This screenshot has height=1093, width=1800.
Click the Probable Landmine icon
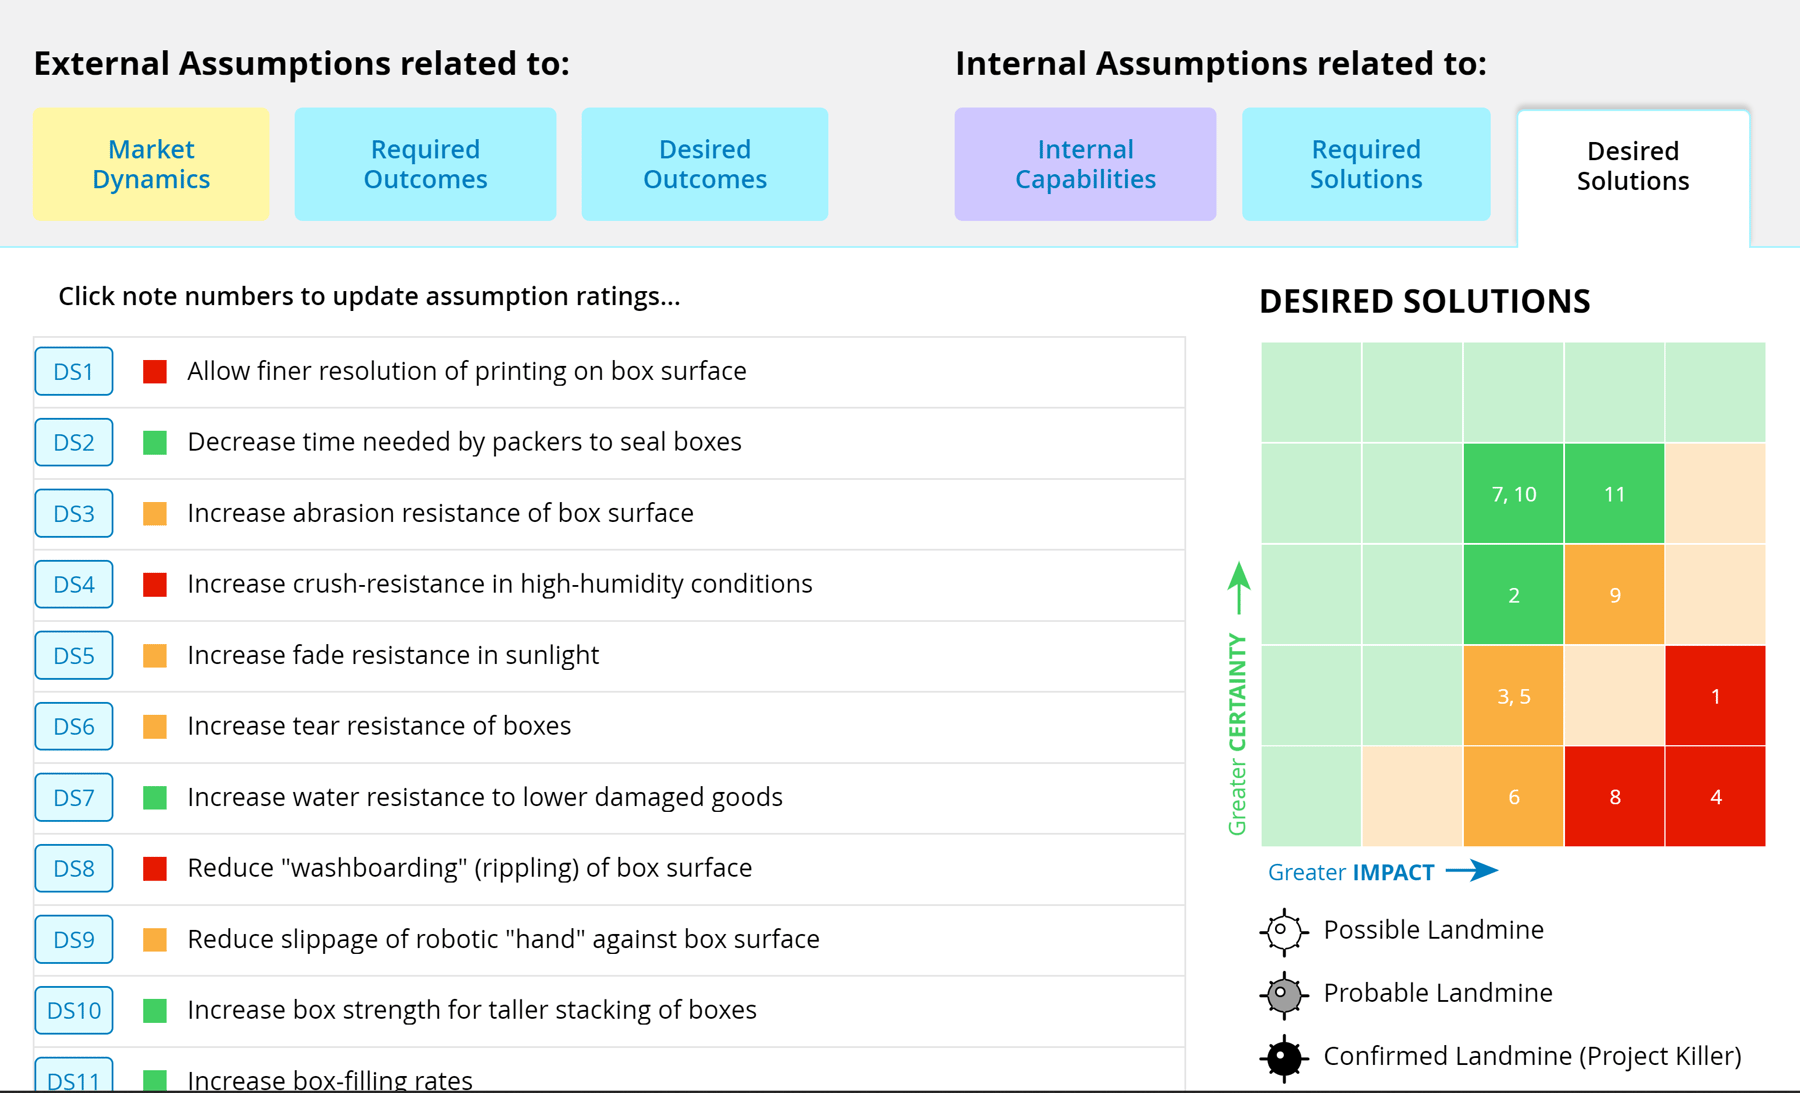[x=1283, y=995]
